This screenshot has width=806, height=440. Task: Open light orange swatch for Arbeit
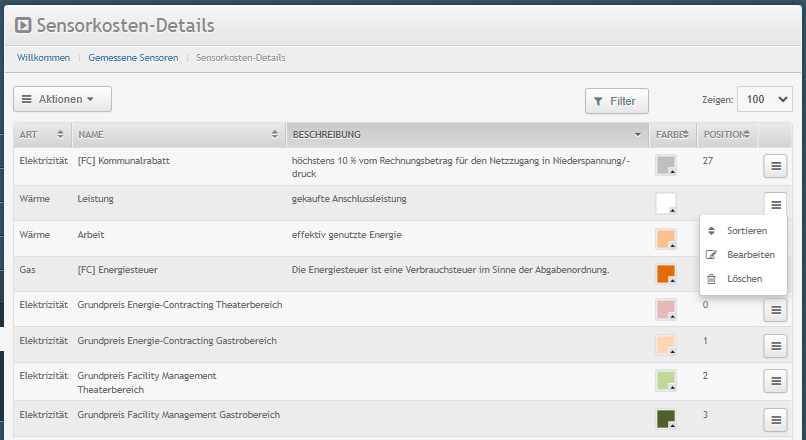pos(666,240)
